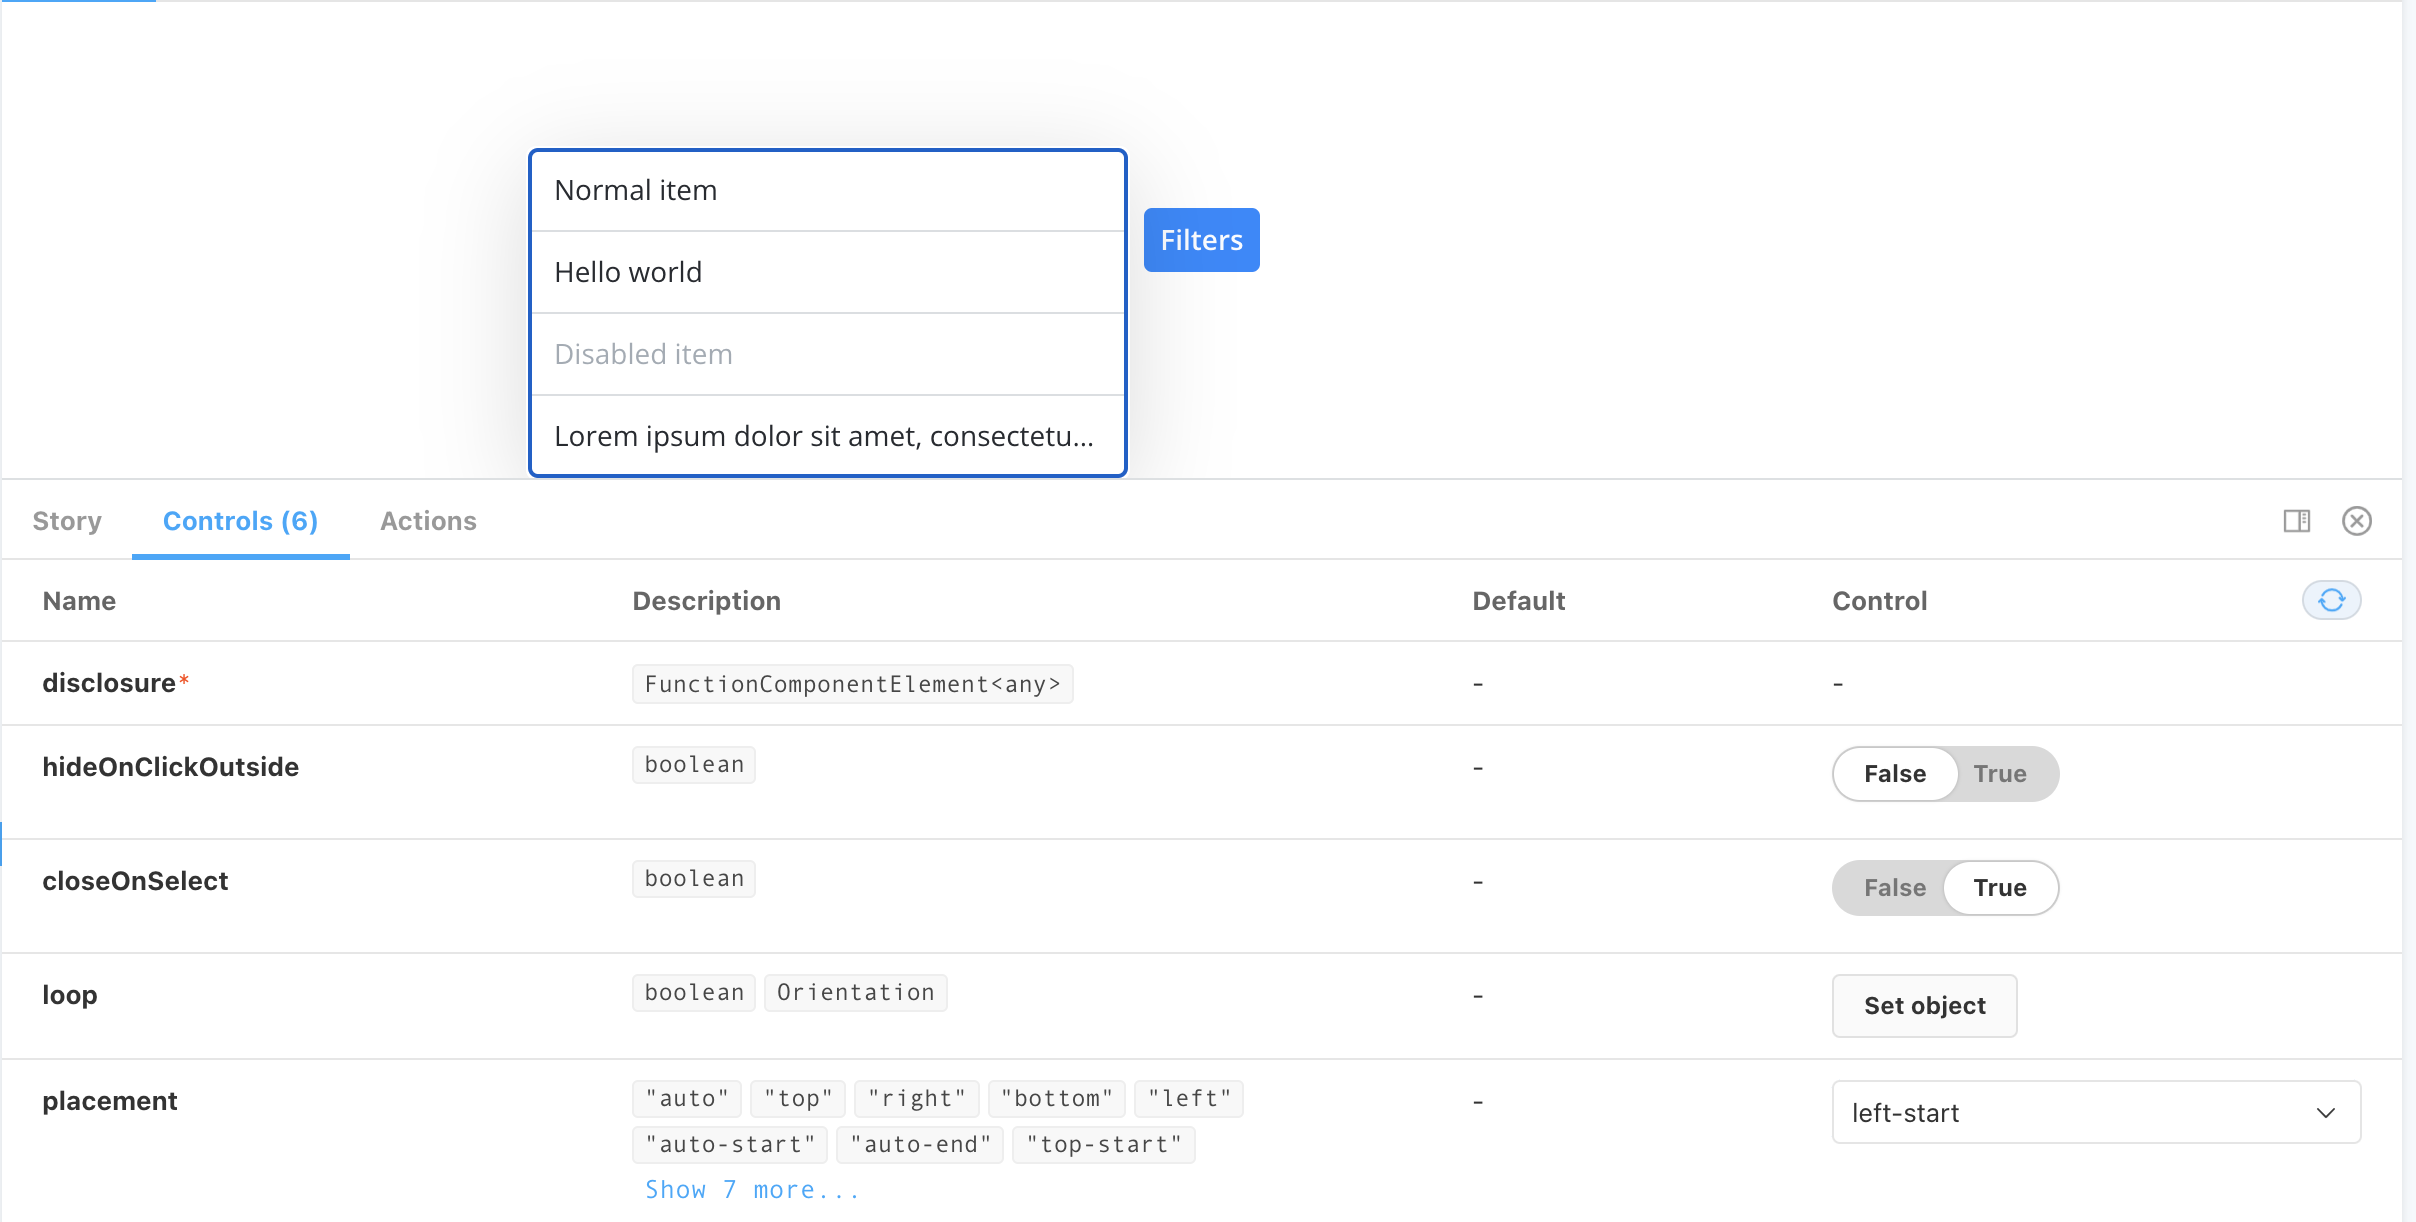2416x1222 pixels.
Task: Click the Filters button
Action: pyautogui.click(x=1200, y=239)
